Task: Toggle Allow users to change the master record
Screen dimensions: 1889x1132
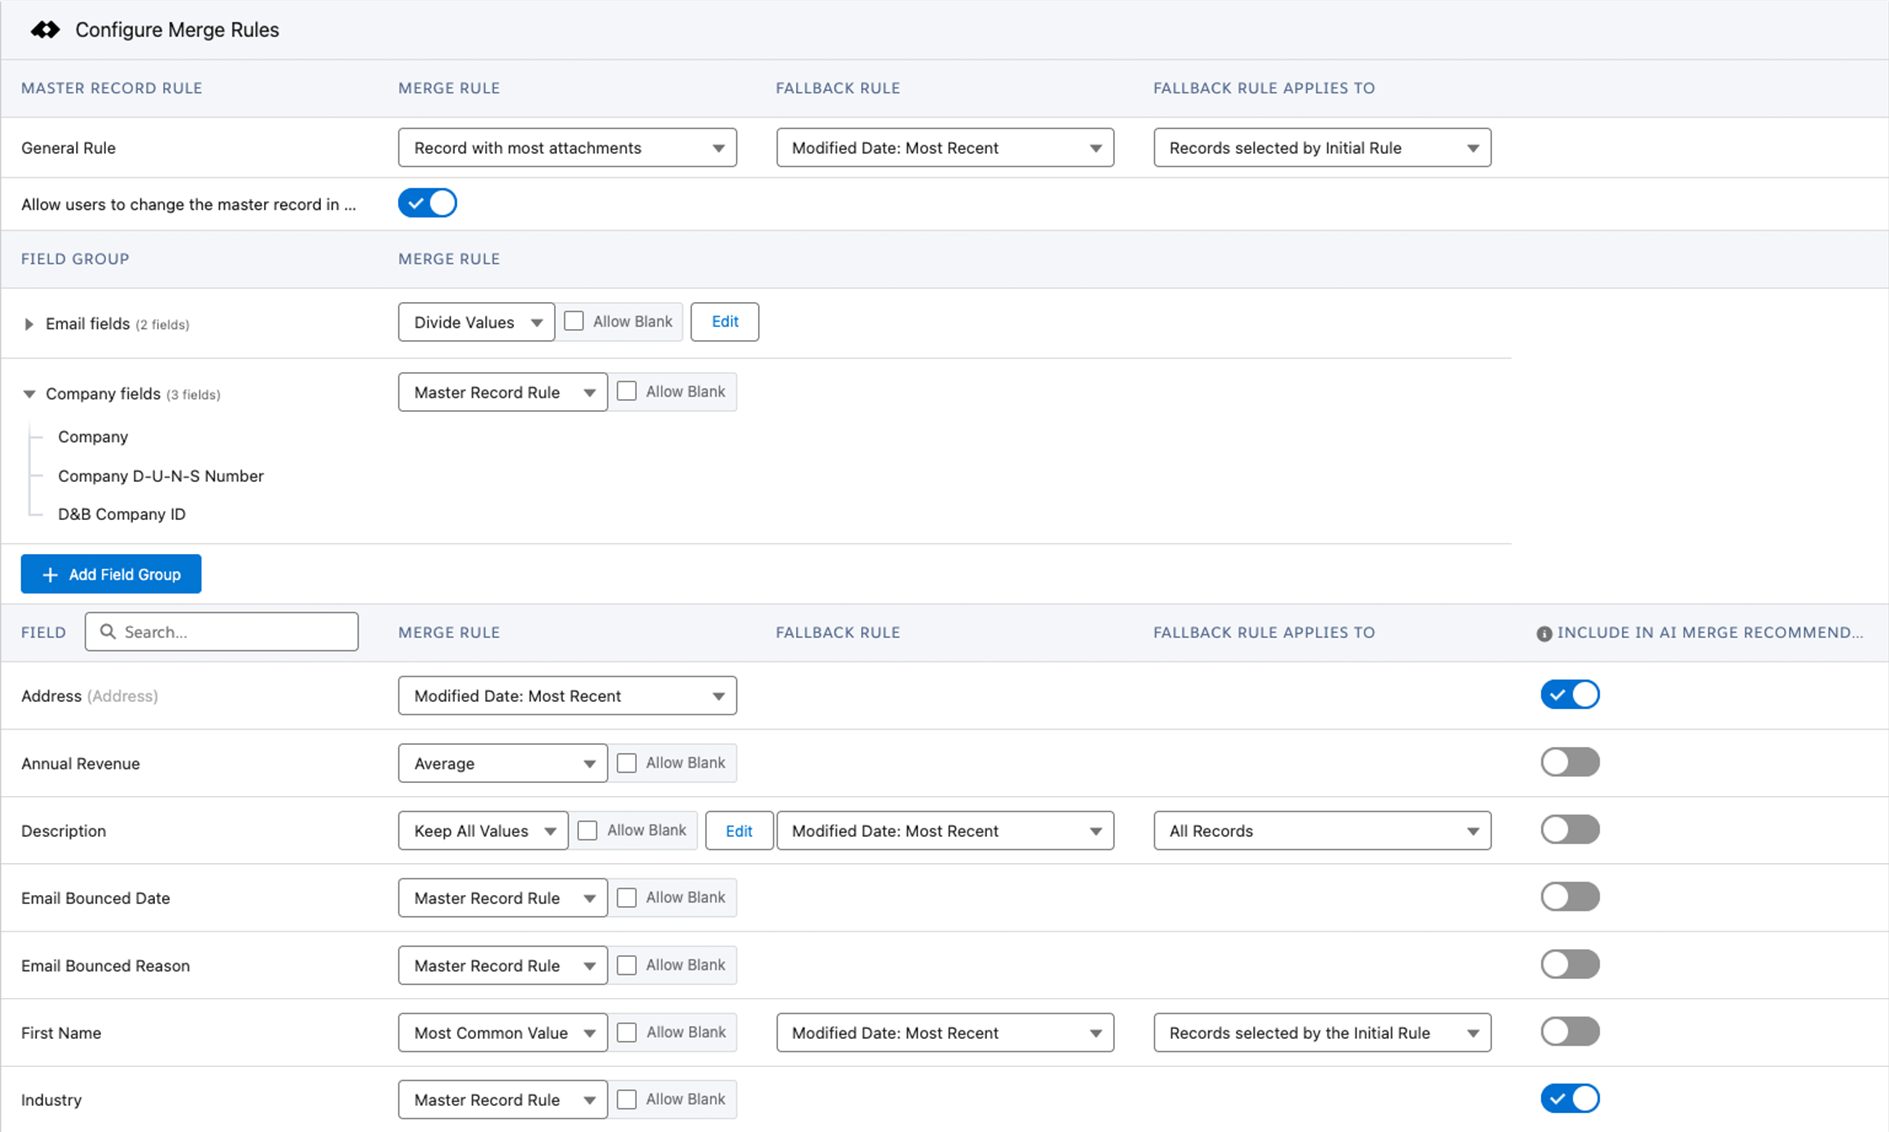Action: point(428,203)
